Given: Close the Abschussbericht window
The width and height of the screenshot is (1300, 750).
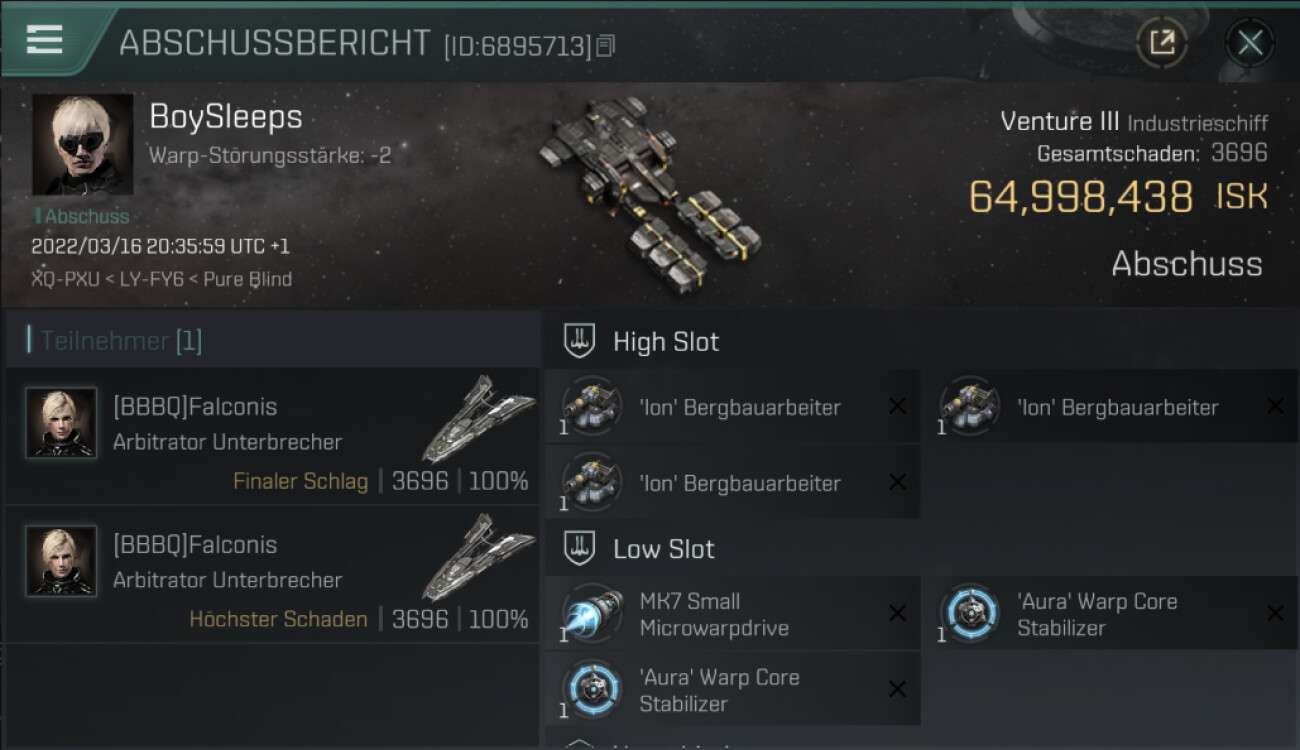Looking at the screenshot, I should point(1250,43).
